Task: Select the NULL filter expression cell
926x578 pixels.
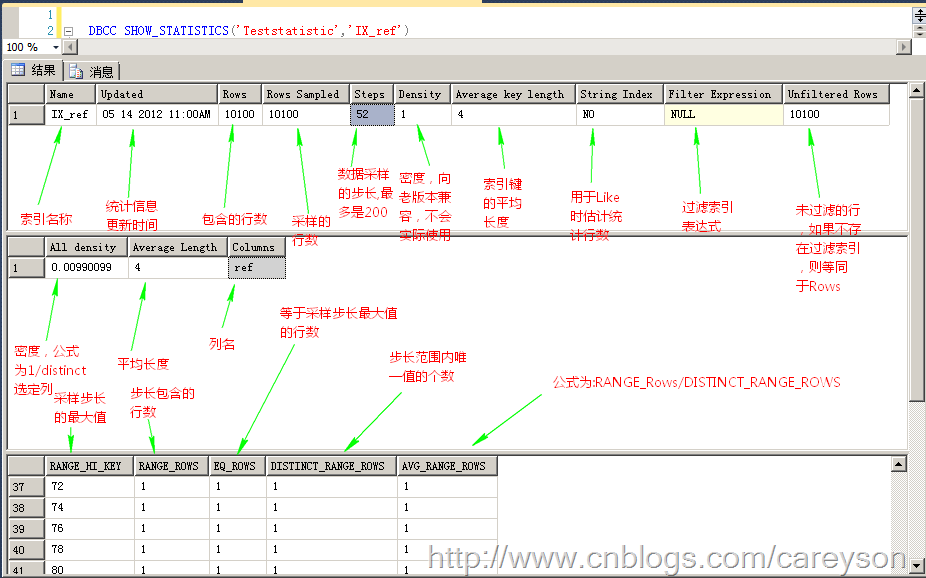Action: [x=723, y=115]
